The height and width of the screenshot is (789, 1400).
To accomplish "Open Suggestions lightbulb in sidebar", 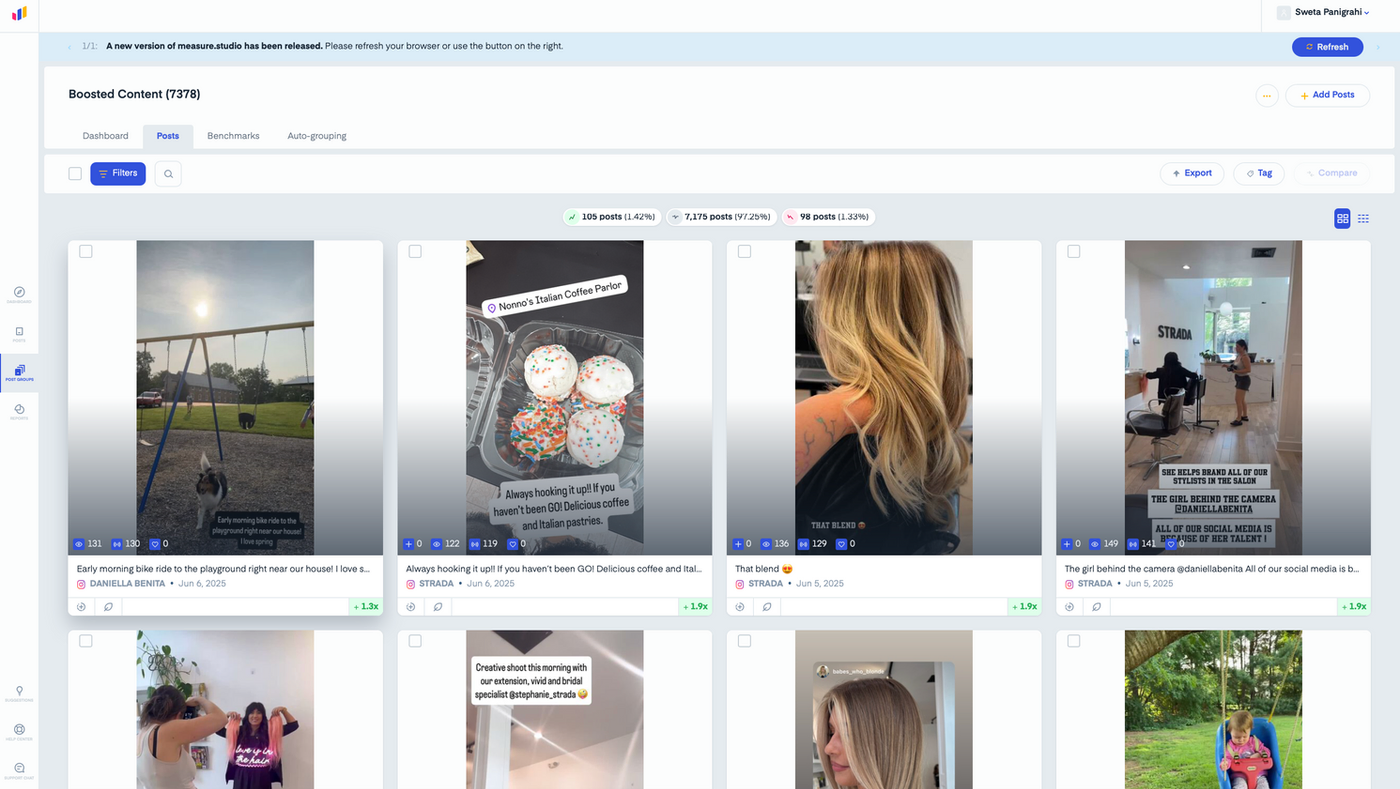I will [19, 694].
